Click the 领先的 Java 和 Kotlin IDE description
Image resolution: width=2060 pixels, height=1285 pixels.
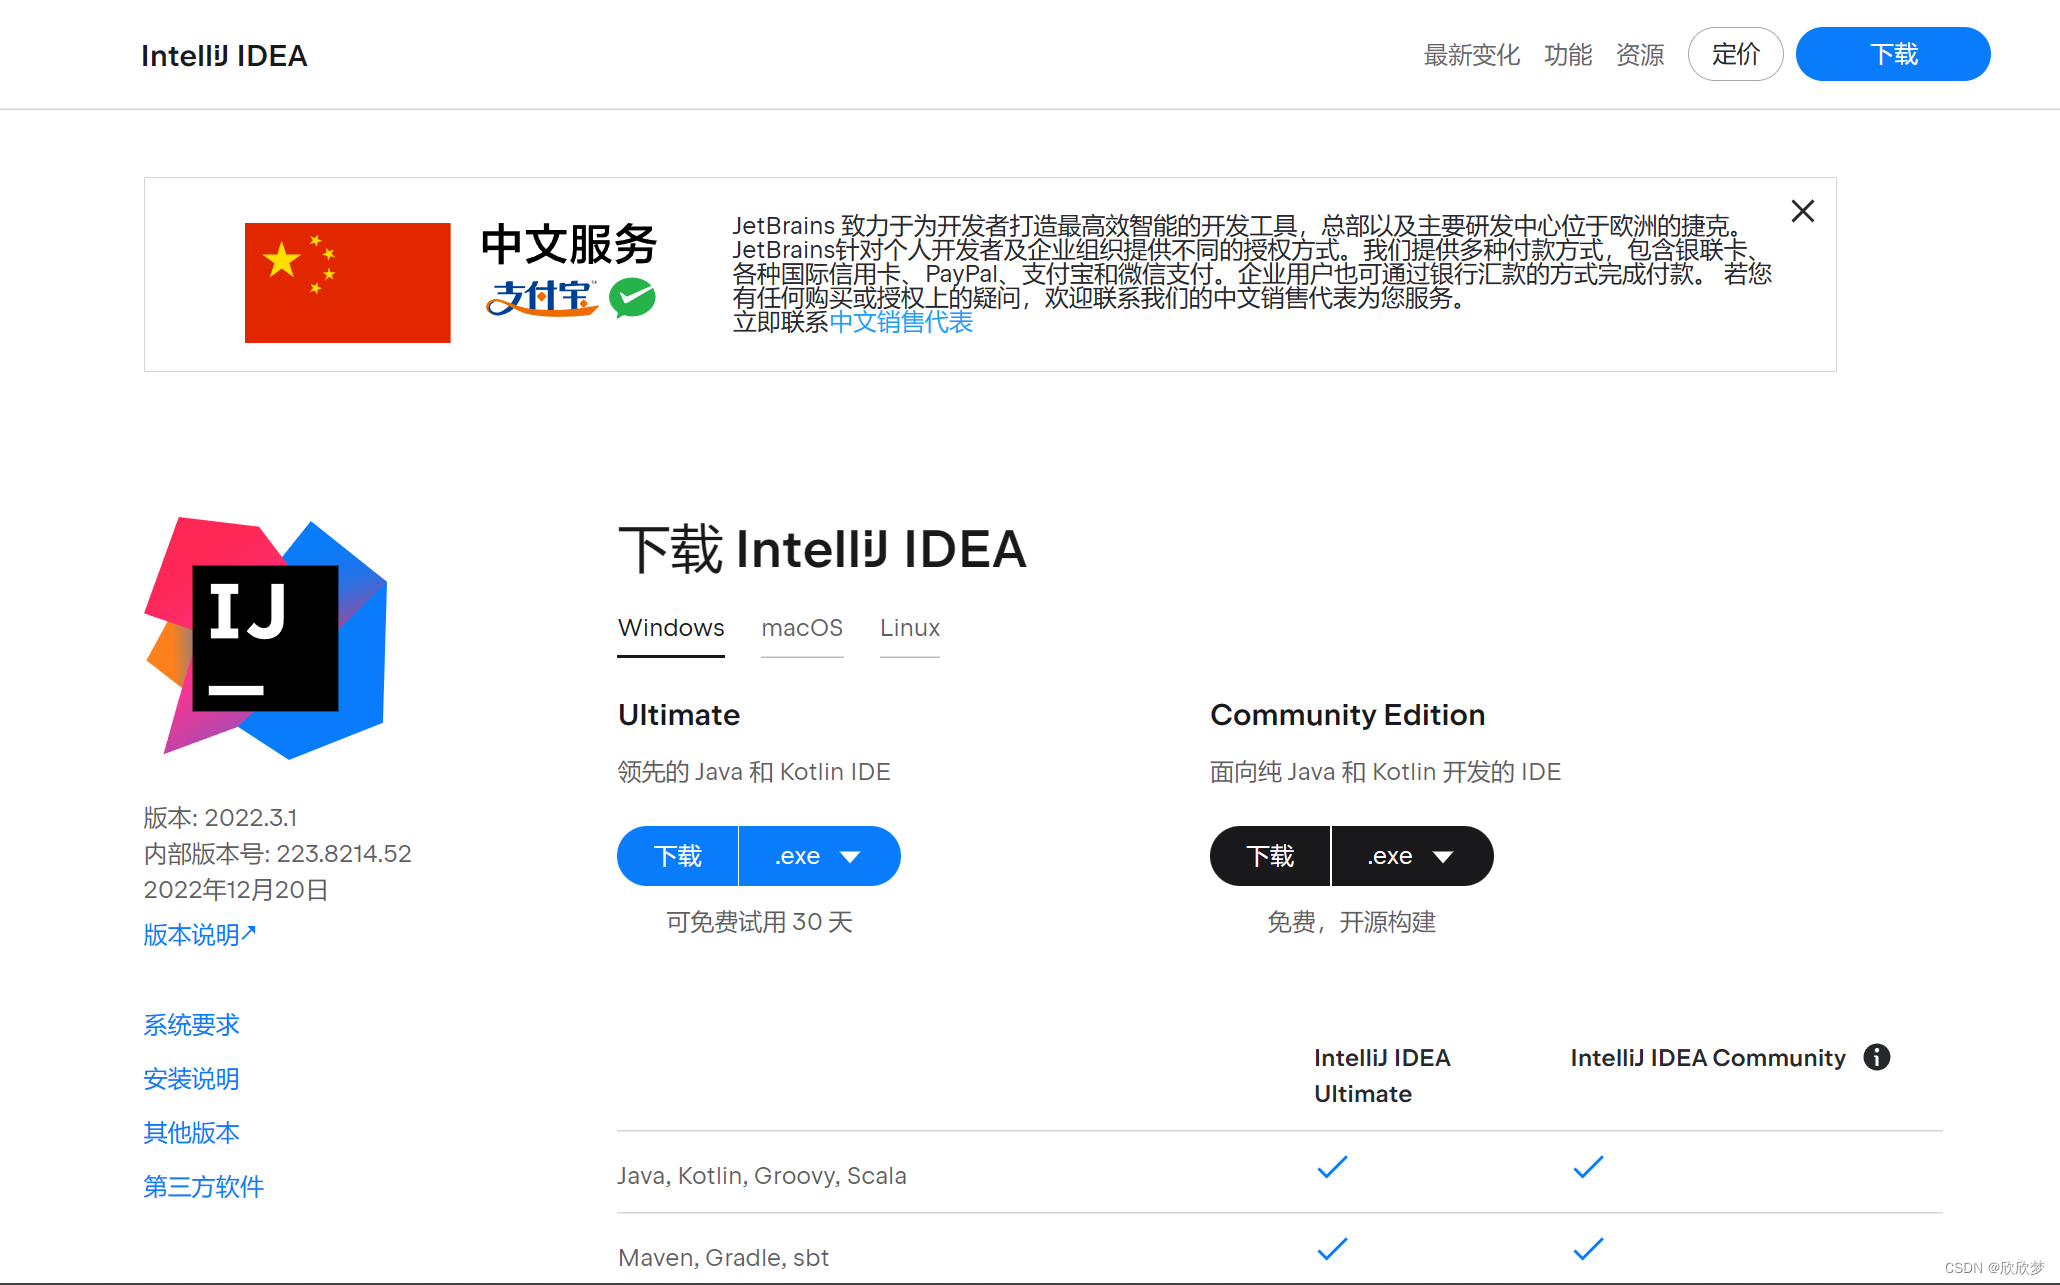click(753, 772)
